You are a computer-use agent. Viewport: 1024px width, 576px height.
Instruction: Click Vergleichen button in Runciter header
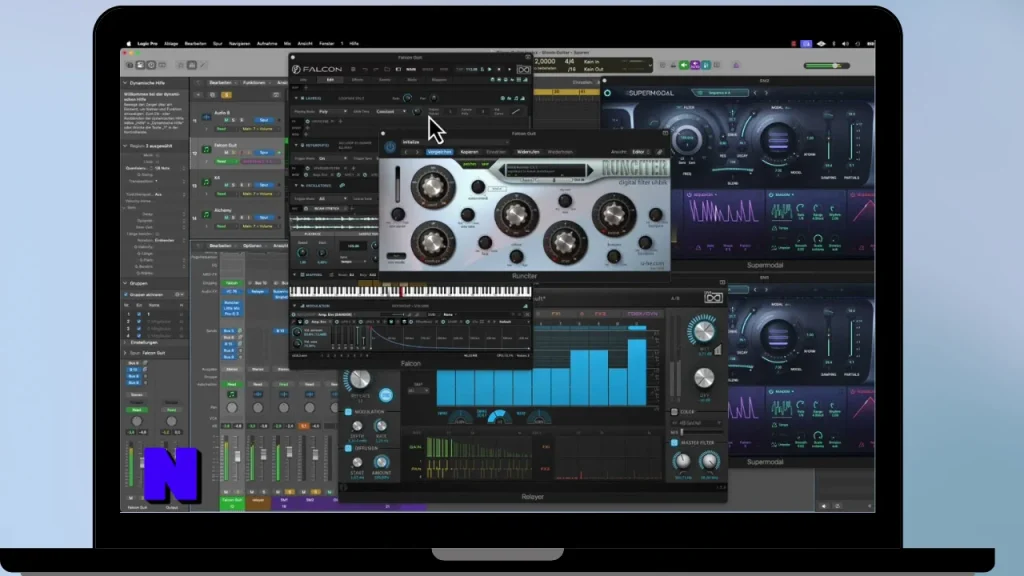pos(440,152)
